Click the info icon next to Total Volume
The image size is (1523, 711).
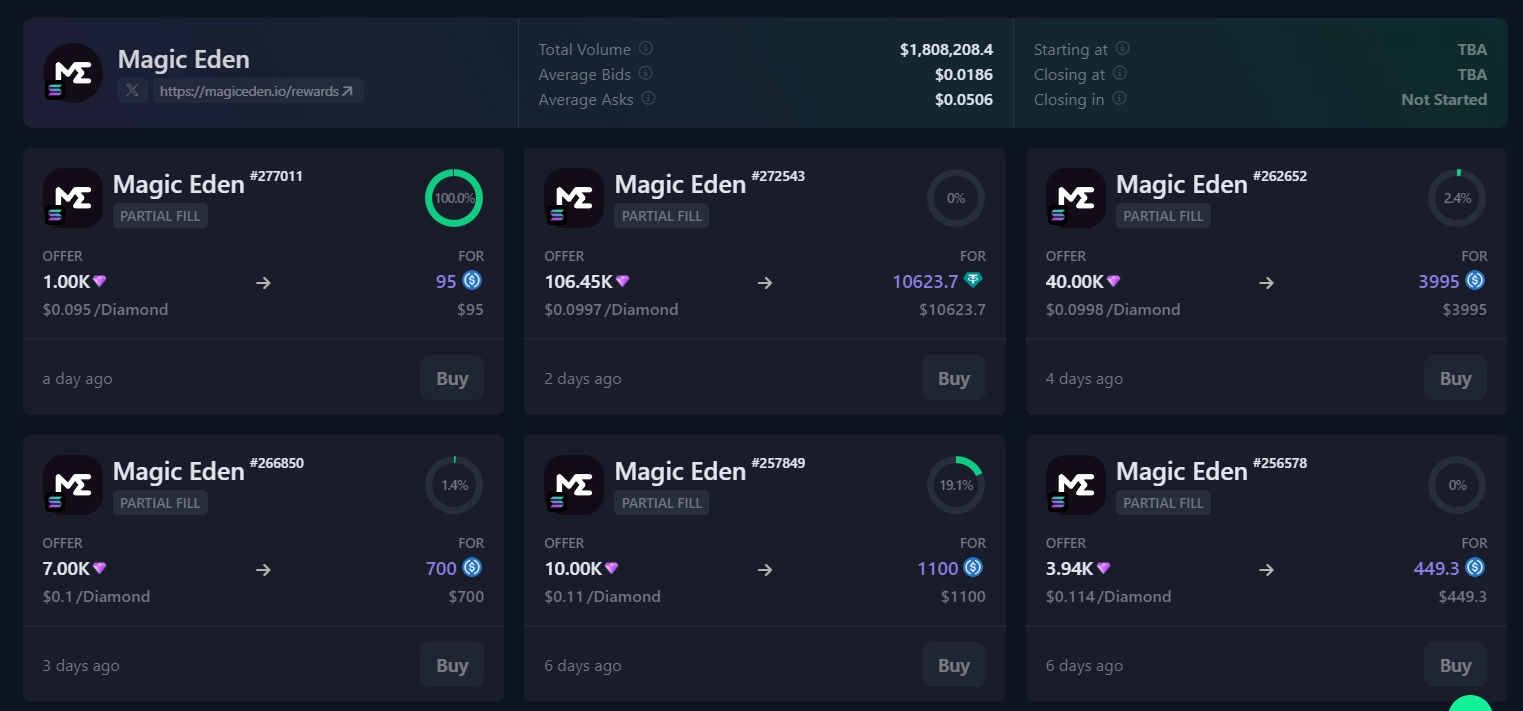coord(647,49)
